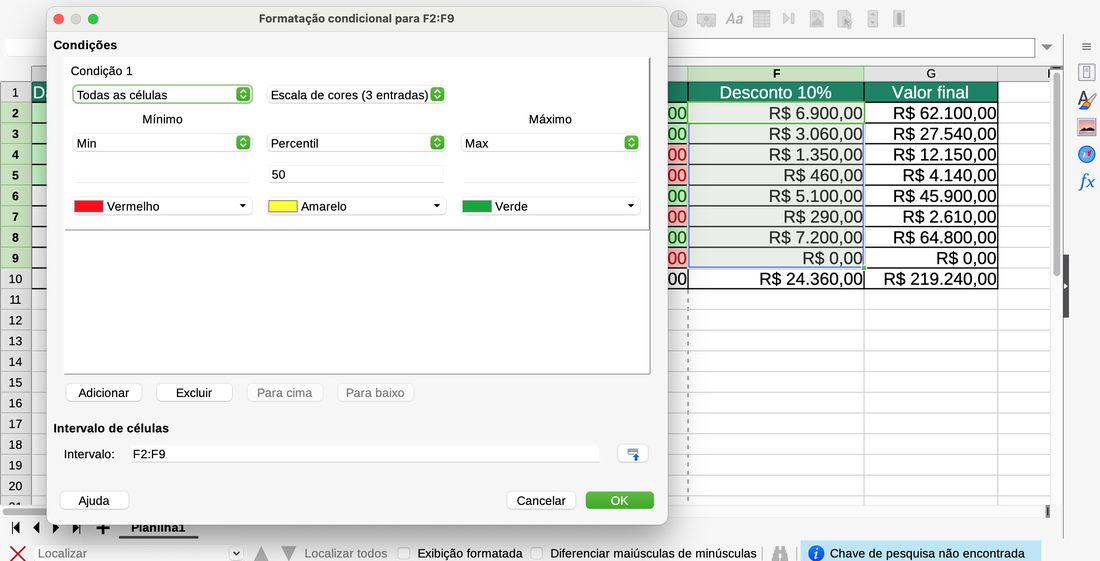Click the Intervalo field F2:F9
Viewport: 1100px width, 561px height.
pyautogui.click(x=365, y=454)
